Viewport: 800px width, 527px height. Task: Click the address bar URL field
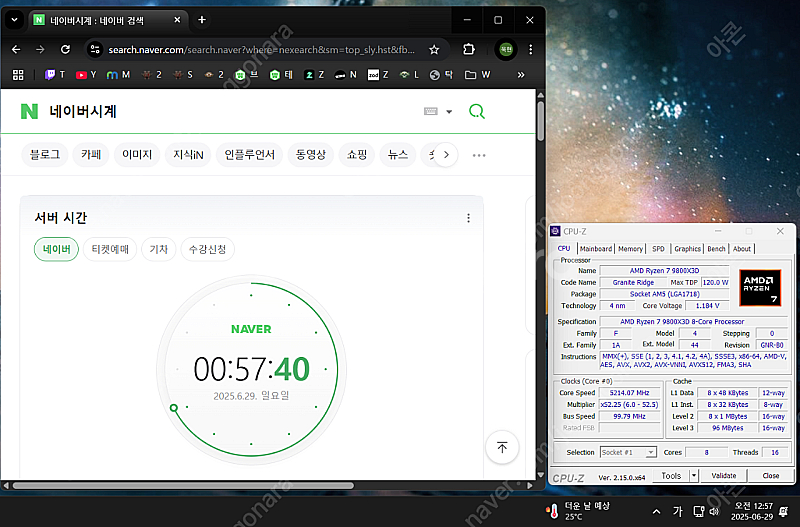pyautogui.click(x=262, y=49)
